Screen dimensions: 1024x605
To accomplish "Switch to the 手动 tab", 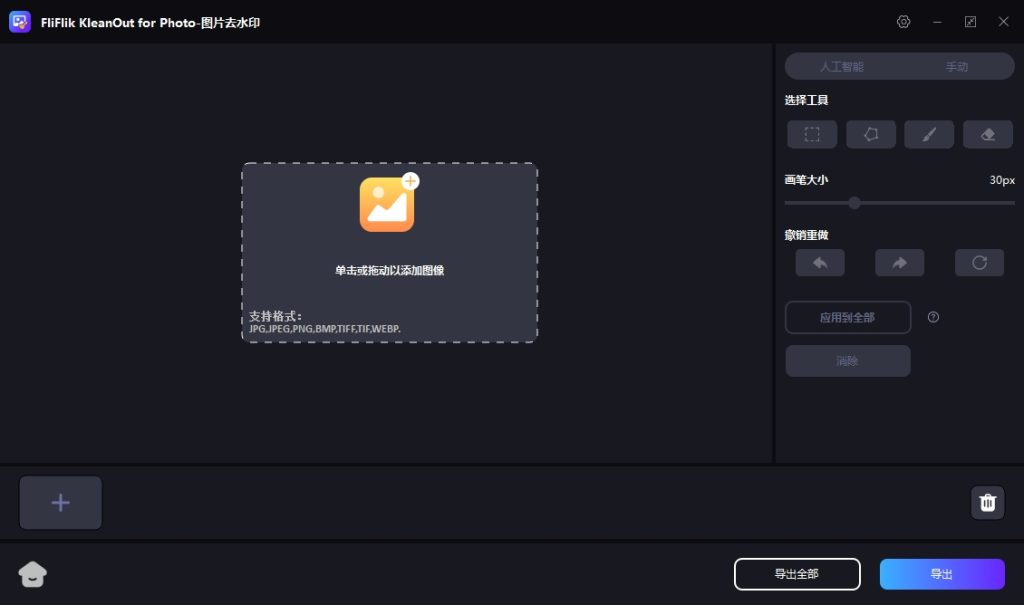I will 957,67.
